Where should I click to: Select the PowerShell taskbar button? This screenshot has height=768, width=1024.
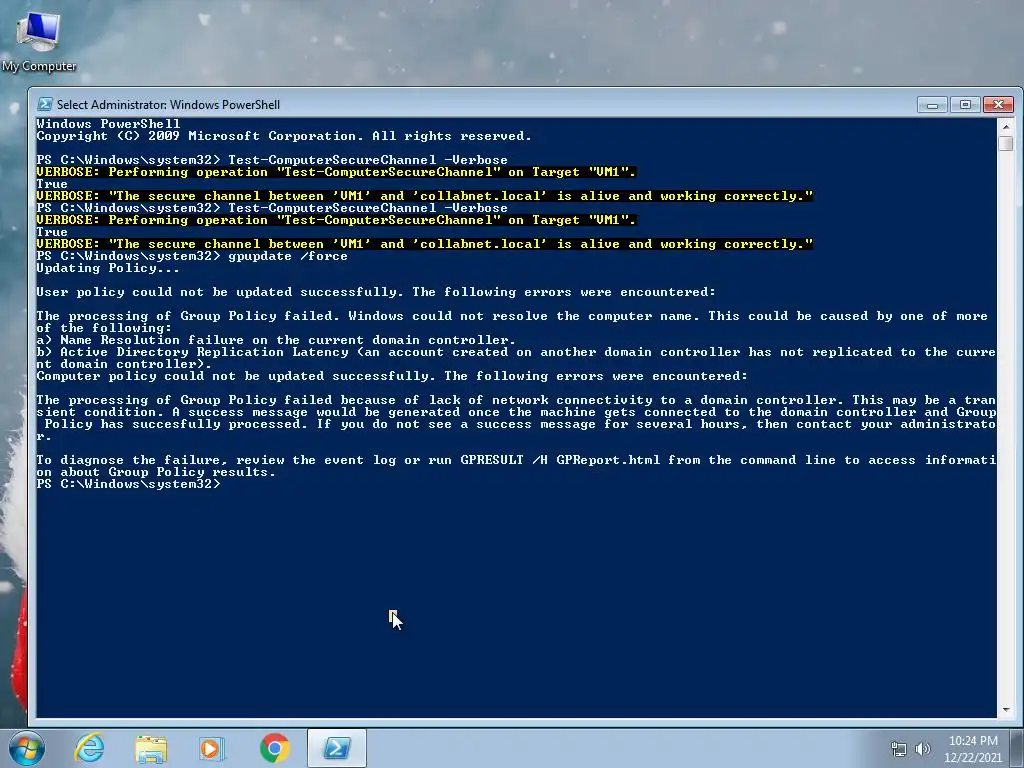[336, 748]
